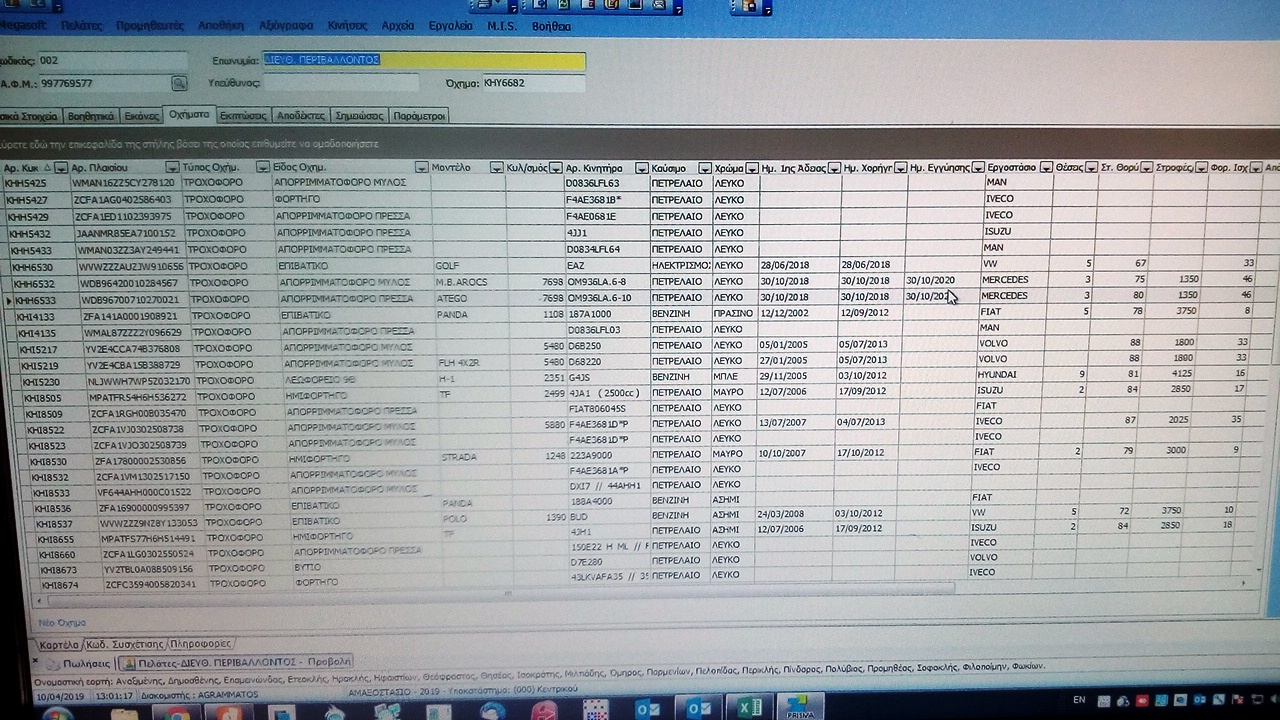Open the Εργαλεία menu
This screenshot has width=1280, height=720.
coord(449,26)
